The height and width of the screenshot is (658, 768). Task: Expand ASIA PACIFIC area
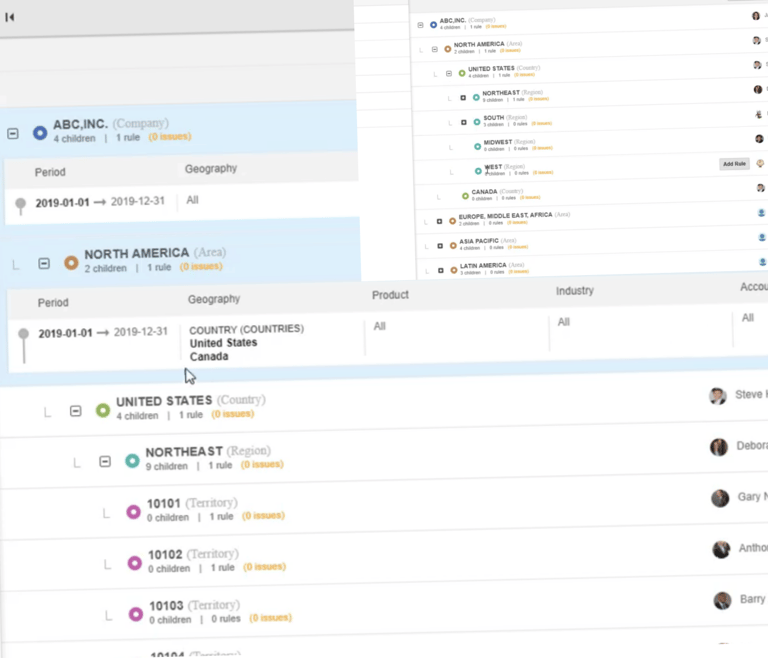440,246
